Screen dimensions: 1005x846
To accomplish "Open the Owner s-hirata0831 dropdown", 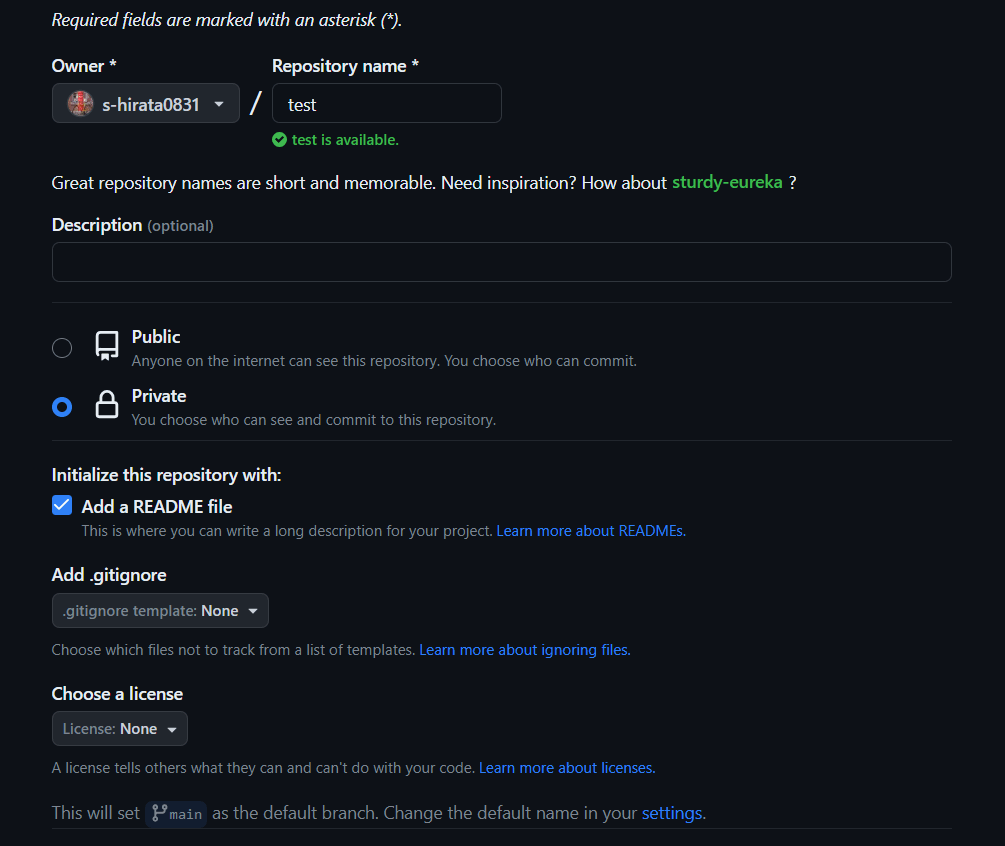I will [x=145, y=103].
